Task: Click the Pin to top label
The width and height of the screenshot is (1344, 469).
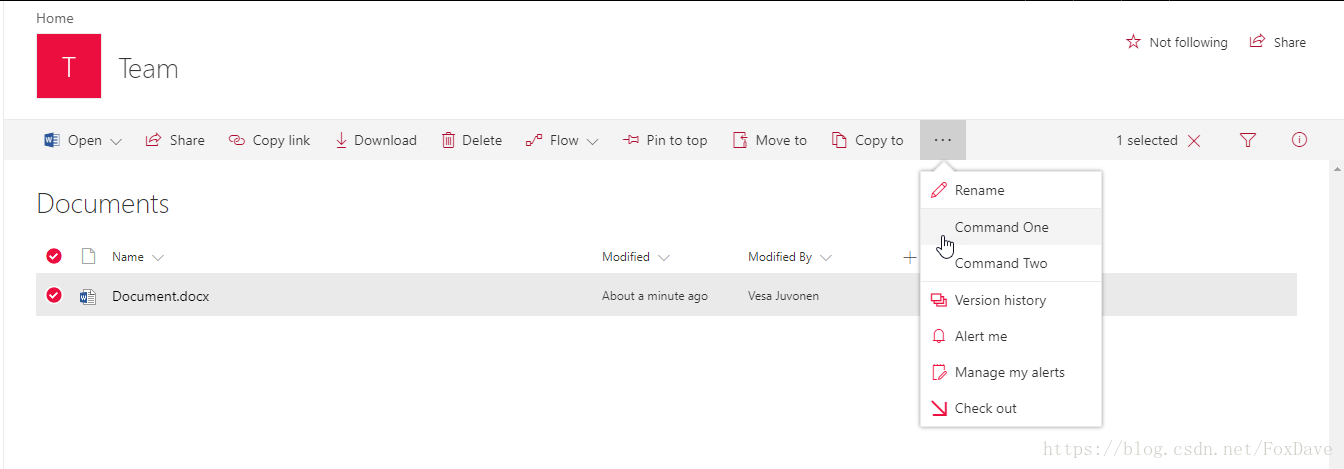Action: tap(677, 140)
